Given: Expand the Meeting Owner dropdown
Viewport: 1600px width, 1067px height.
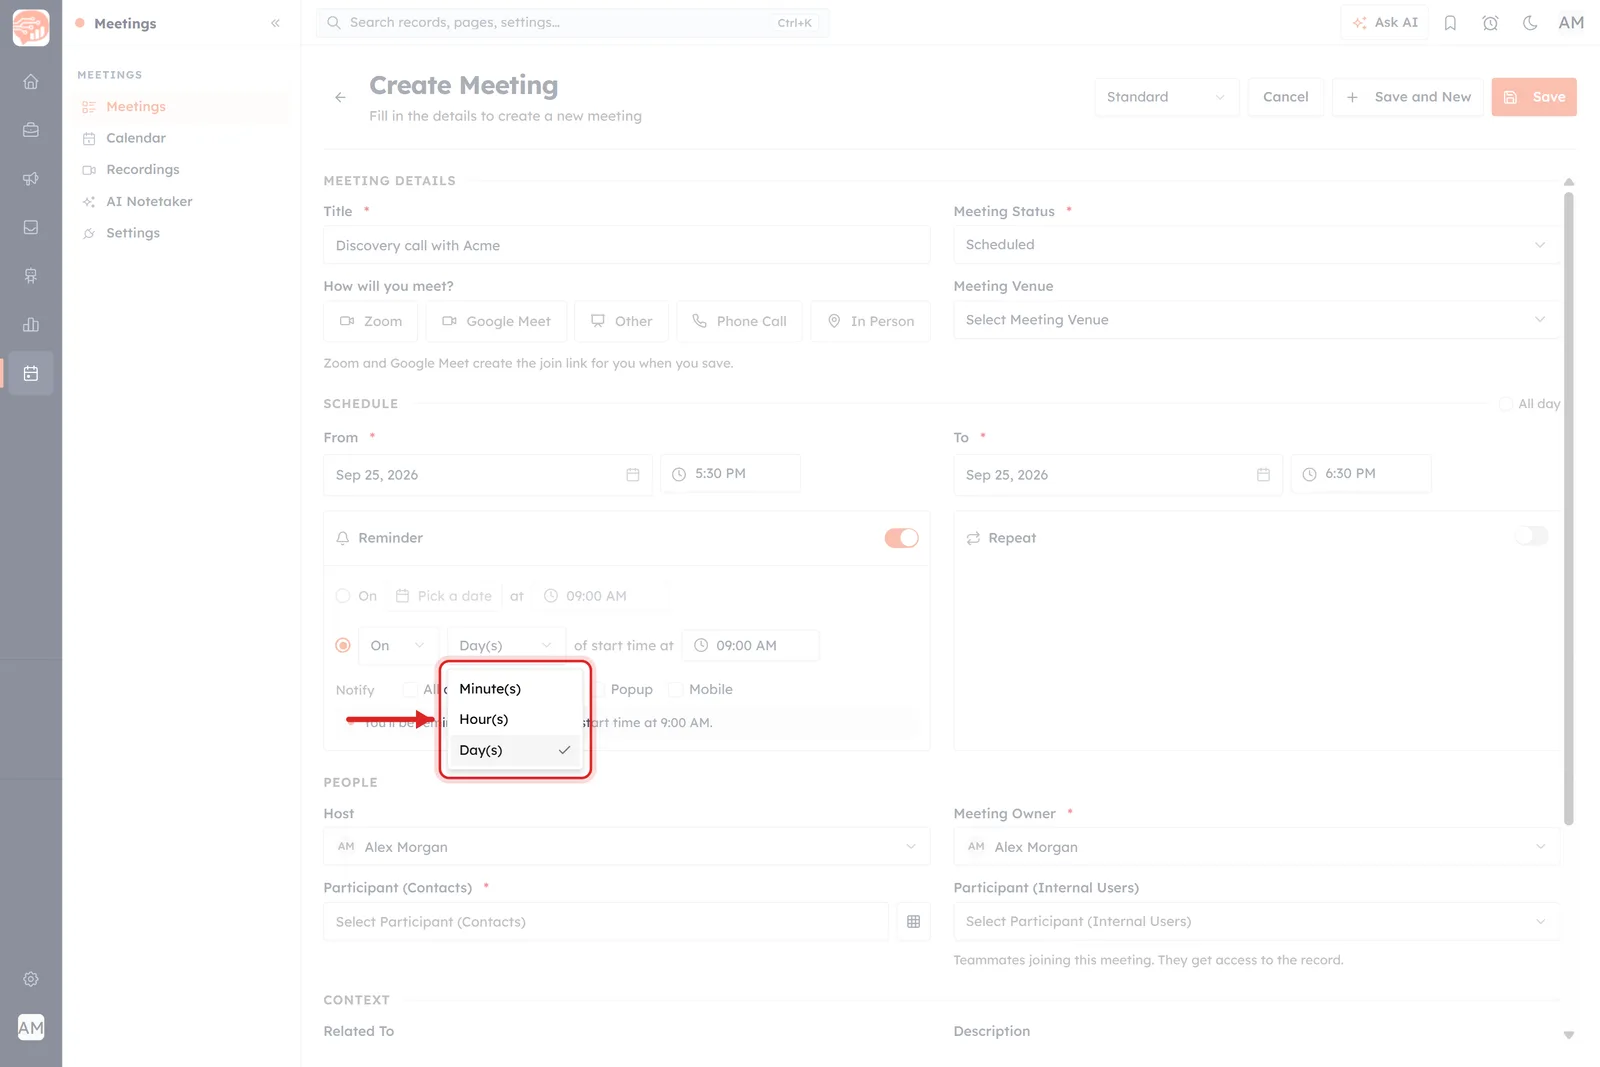Looking at the screenshot, I should click(x=1256, y=847).
